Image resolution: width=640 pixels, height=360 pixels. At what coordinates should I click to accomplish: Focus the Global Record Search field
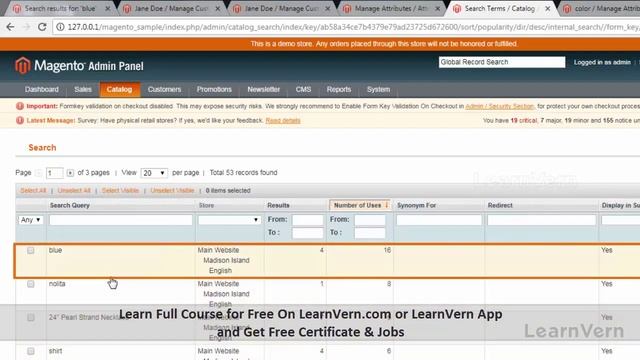pyautogui.click(x=502, y=62)
